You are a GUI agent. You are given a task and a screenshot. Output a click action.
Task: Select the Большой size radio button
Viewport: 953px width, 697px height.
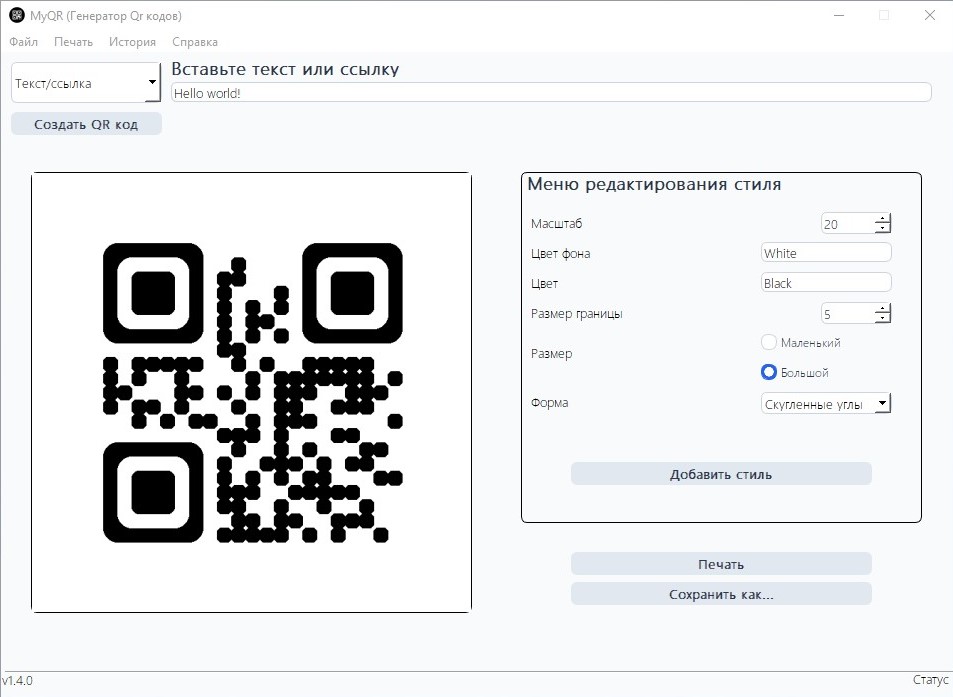[769, 372]
